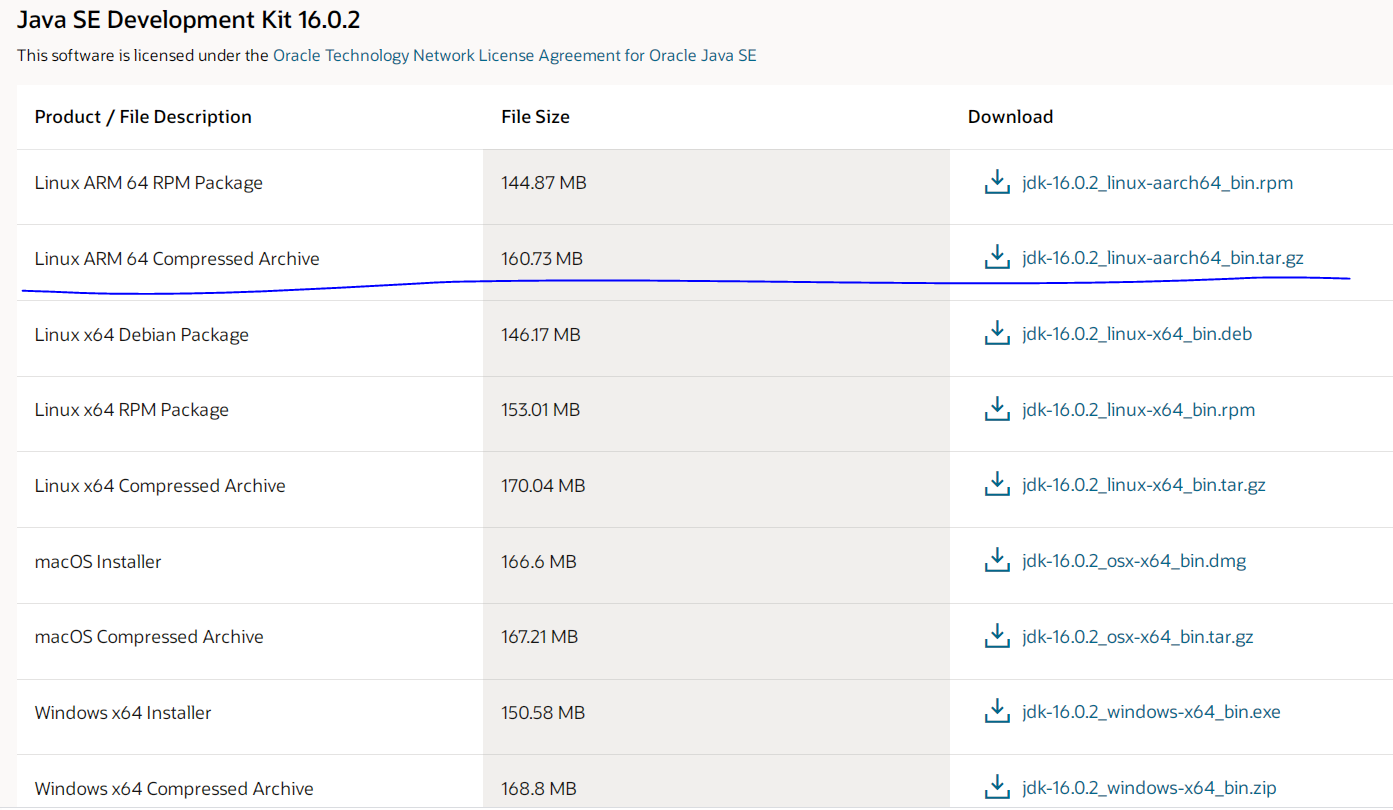Download jdk-16.0.2_osx-x64_bin.dmg link
This screenshot has height=810, width=1393.
pyautogui.click(x=1134, y=561)
